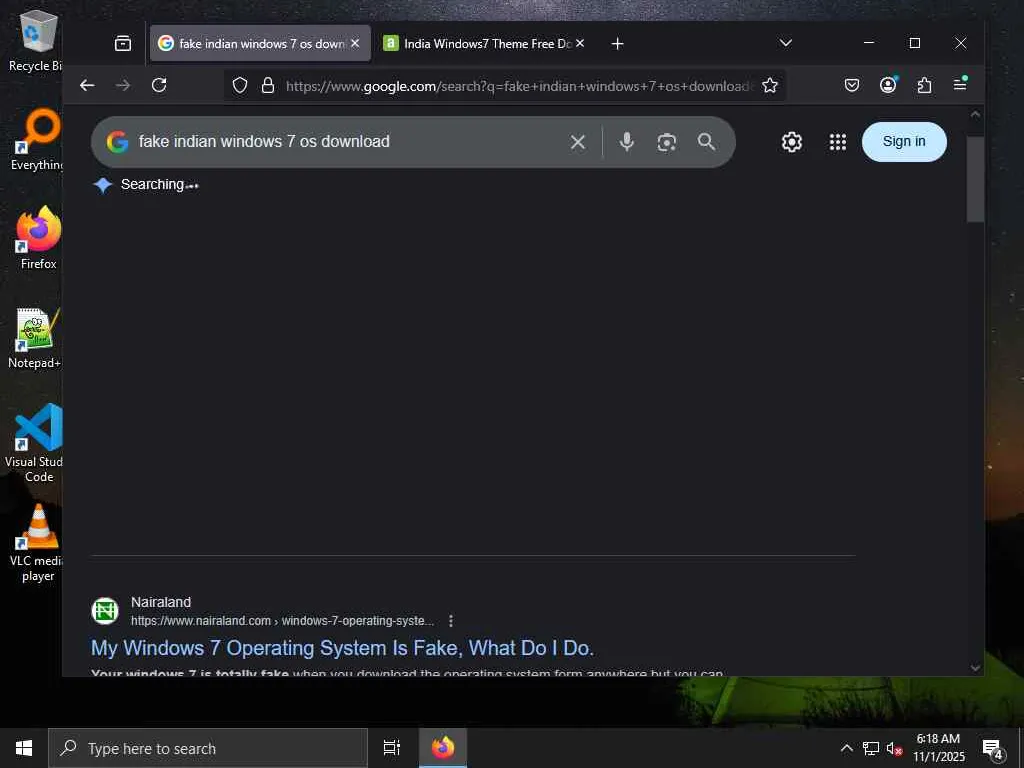Show hidden system tray icons
This screenshot has width=1024, height=768.
(x=846, y=748)
